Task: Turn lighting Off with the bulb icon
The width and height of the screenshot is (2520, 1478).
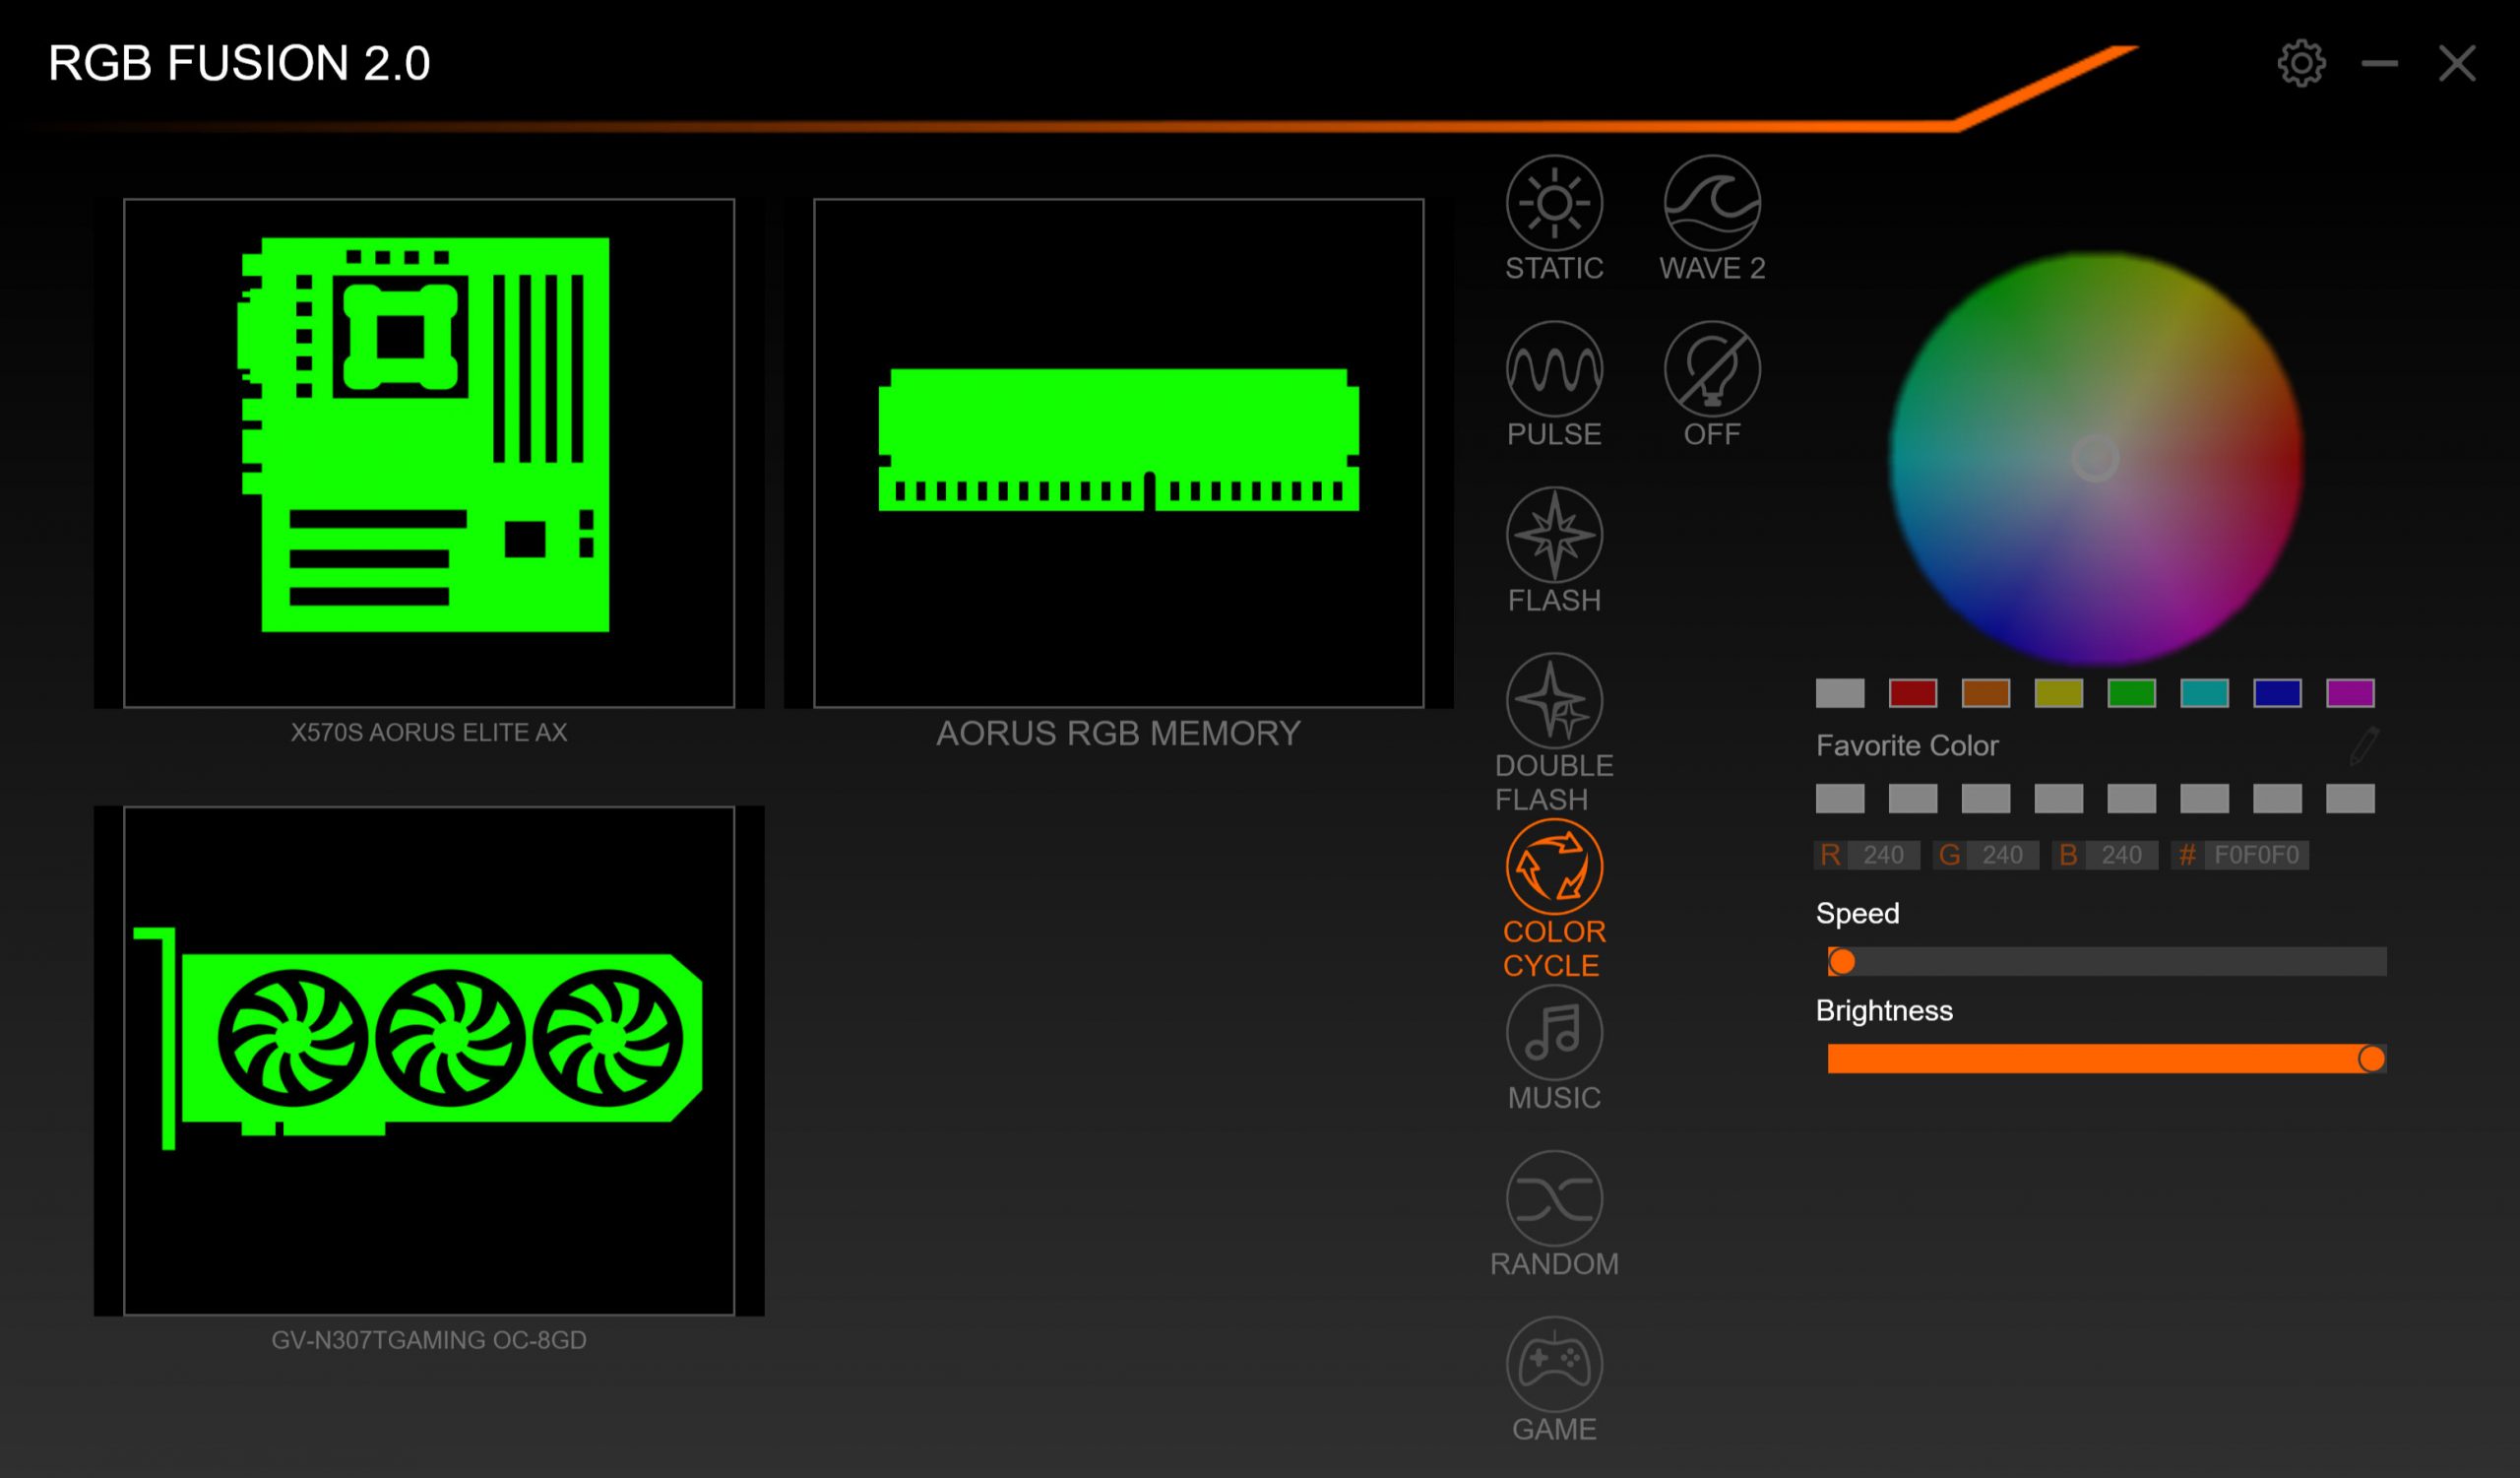Action: [x=1712, y=369]
